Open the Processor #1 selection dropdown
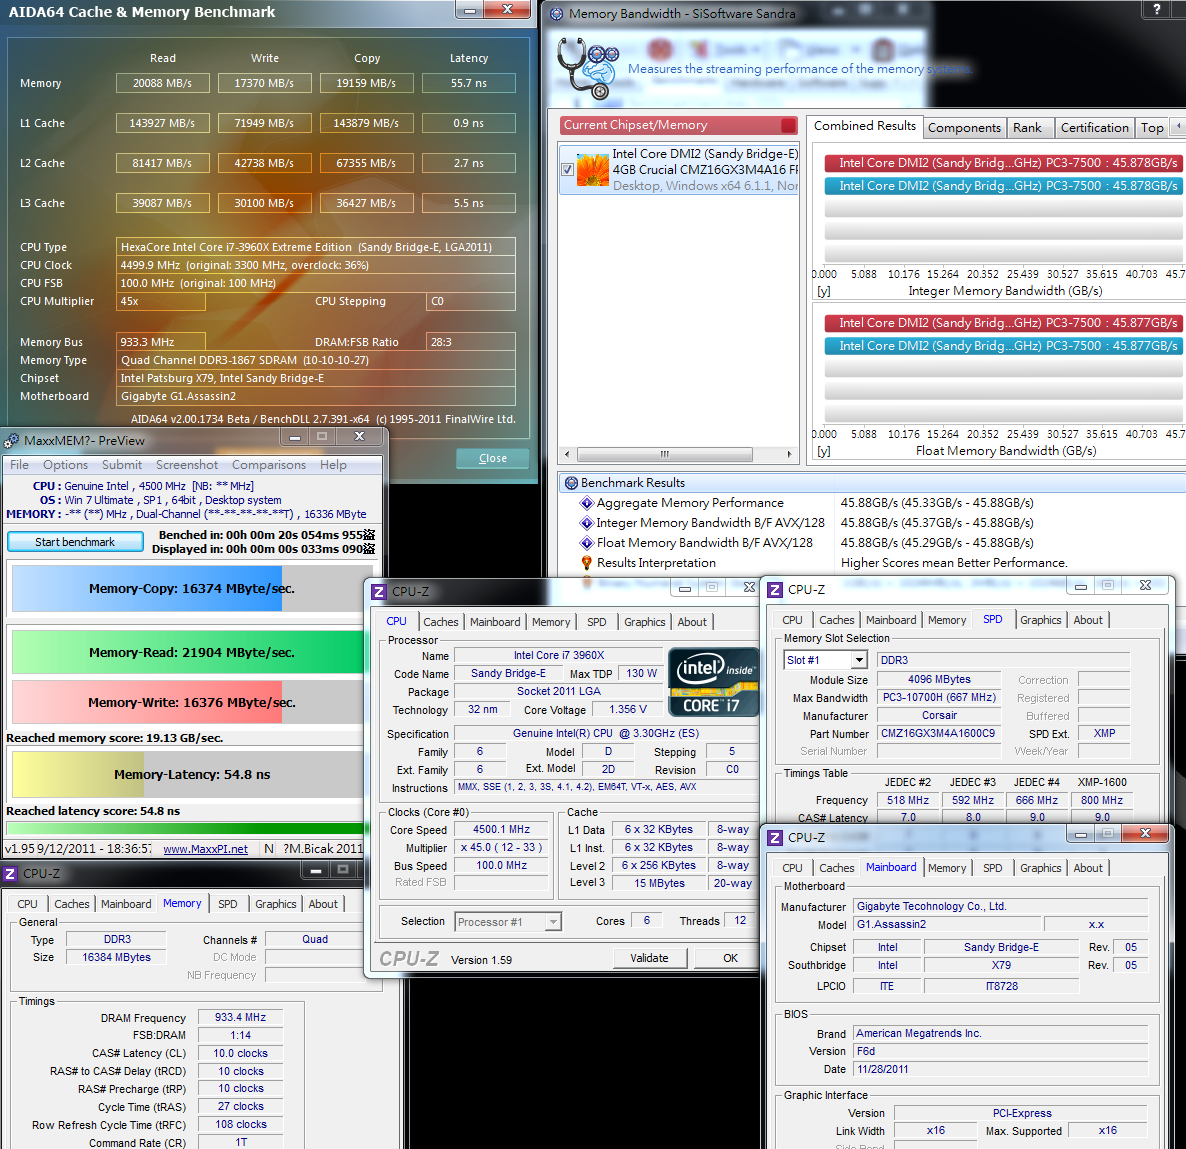 coord(508,922)
